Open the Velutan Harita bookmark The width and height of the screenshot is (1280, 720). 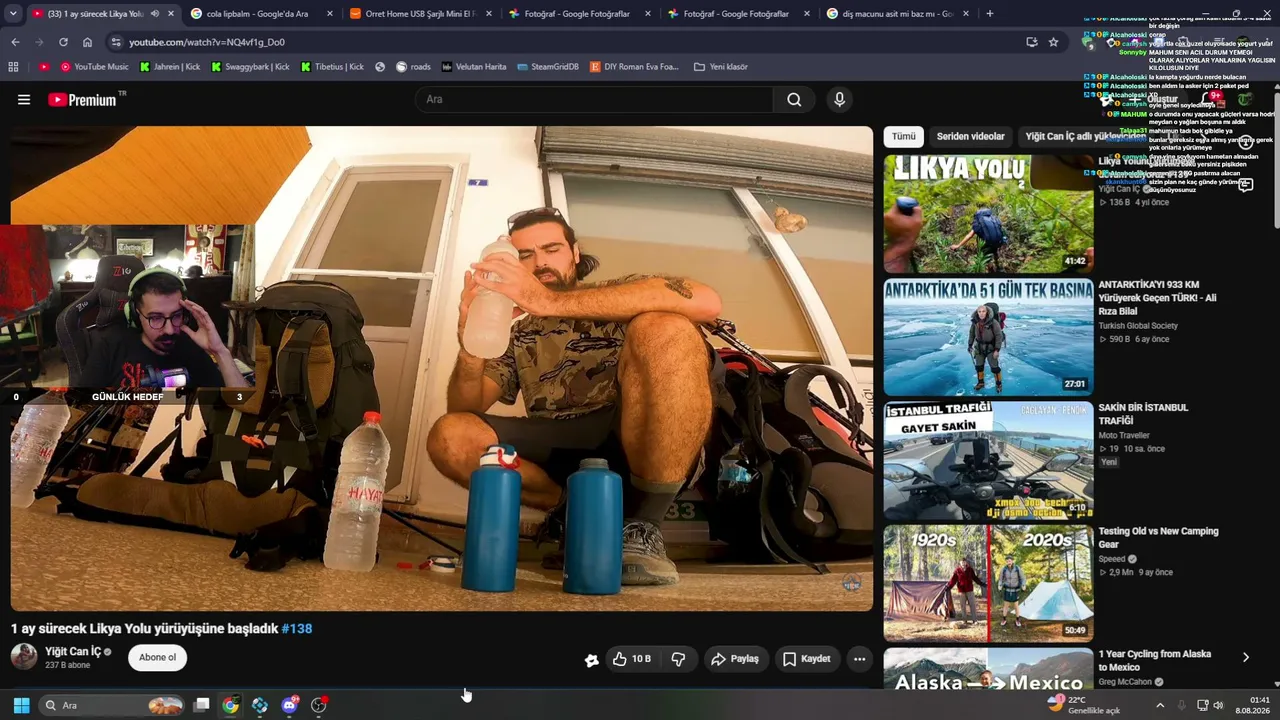[x=473, y=67]
